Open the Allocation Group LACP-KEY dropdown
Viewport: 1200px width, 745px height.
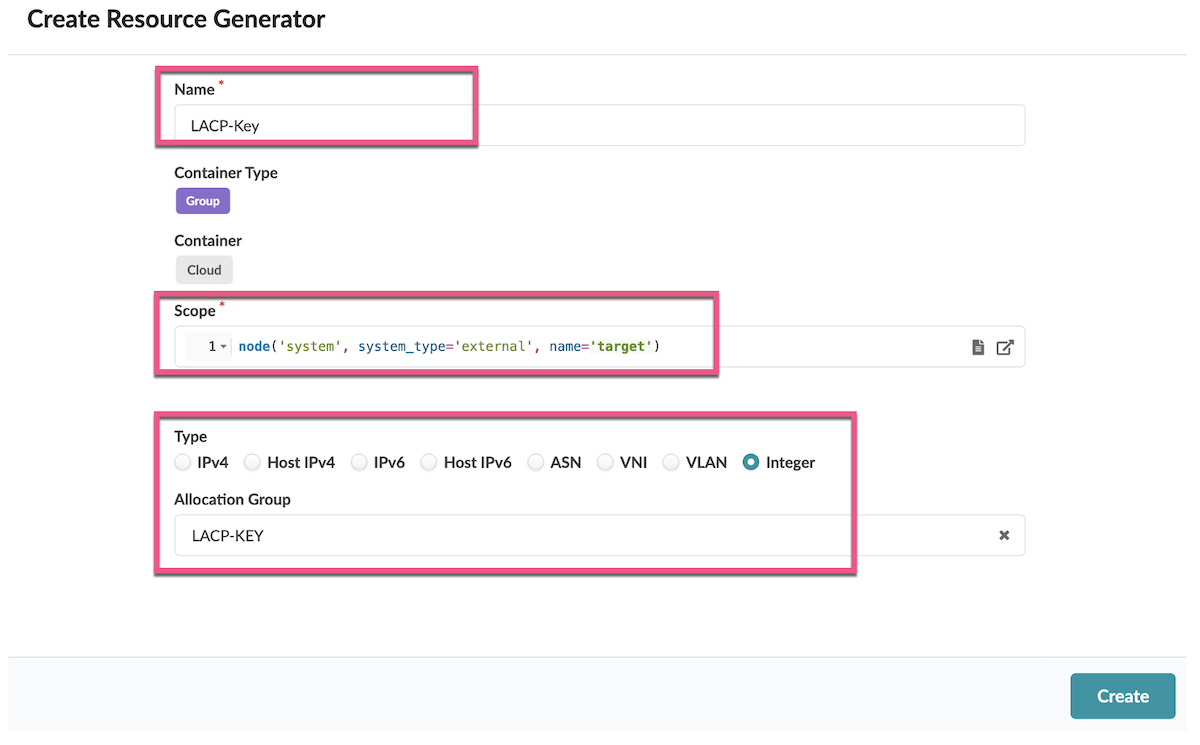(600, 535)
